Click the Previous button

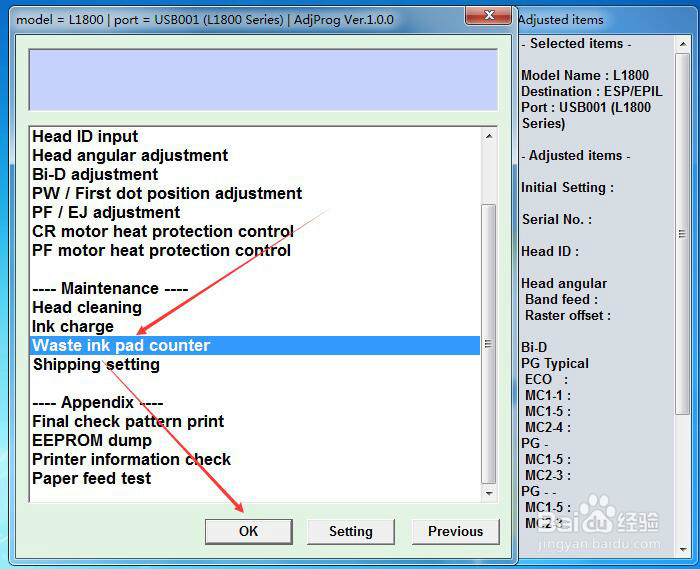[x=455, y=531]
